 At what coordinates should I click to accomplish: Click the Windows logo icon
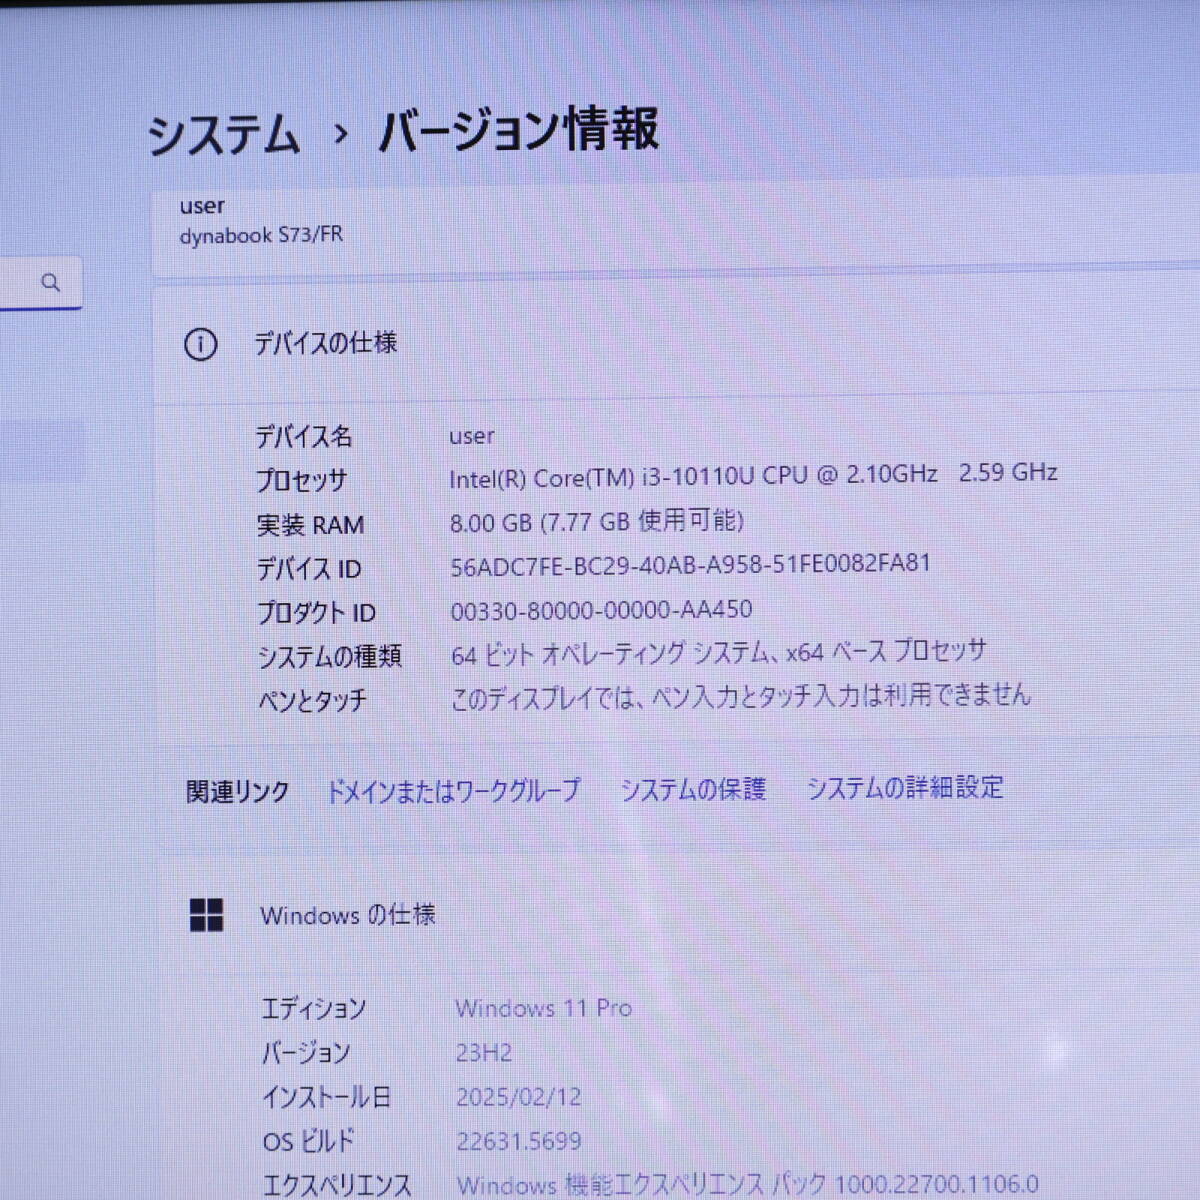click(x=207, y=915)
